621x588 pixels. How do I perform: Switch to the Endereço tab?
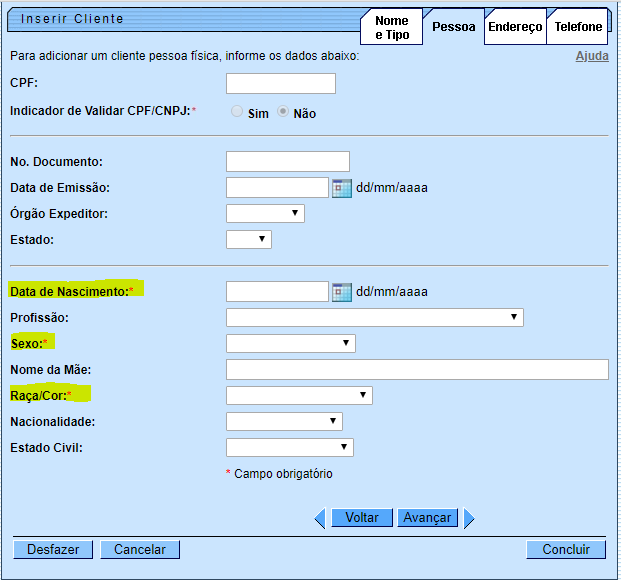pyautogui.click(x=515, y=27)
